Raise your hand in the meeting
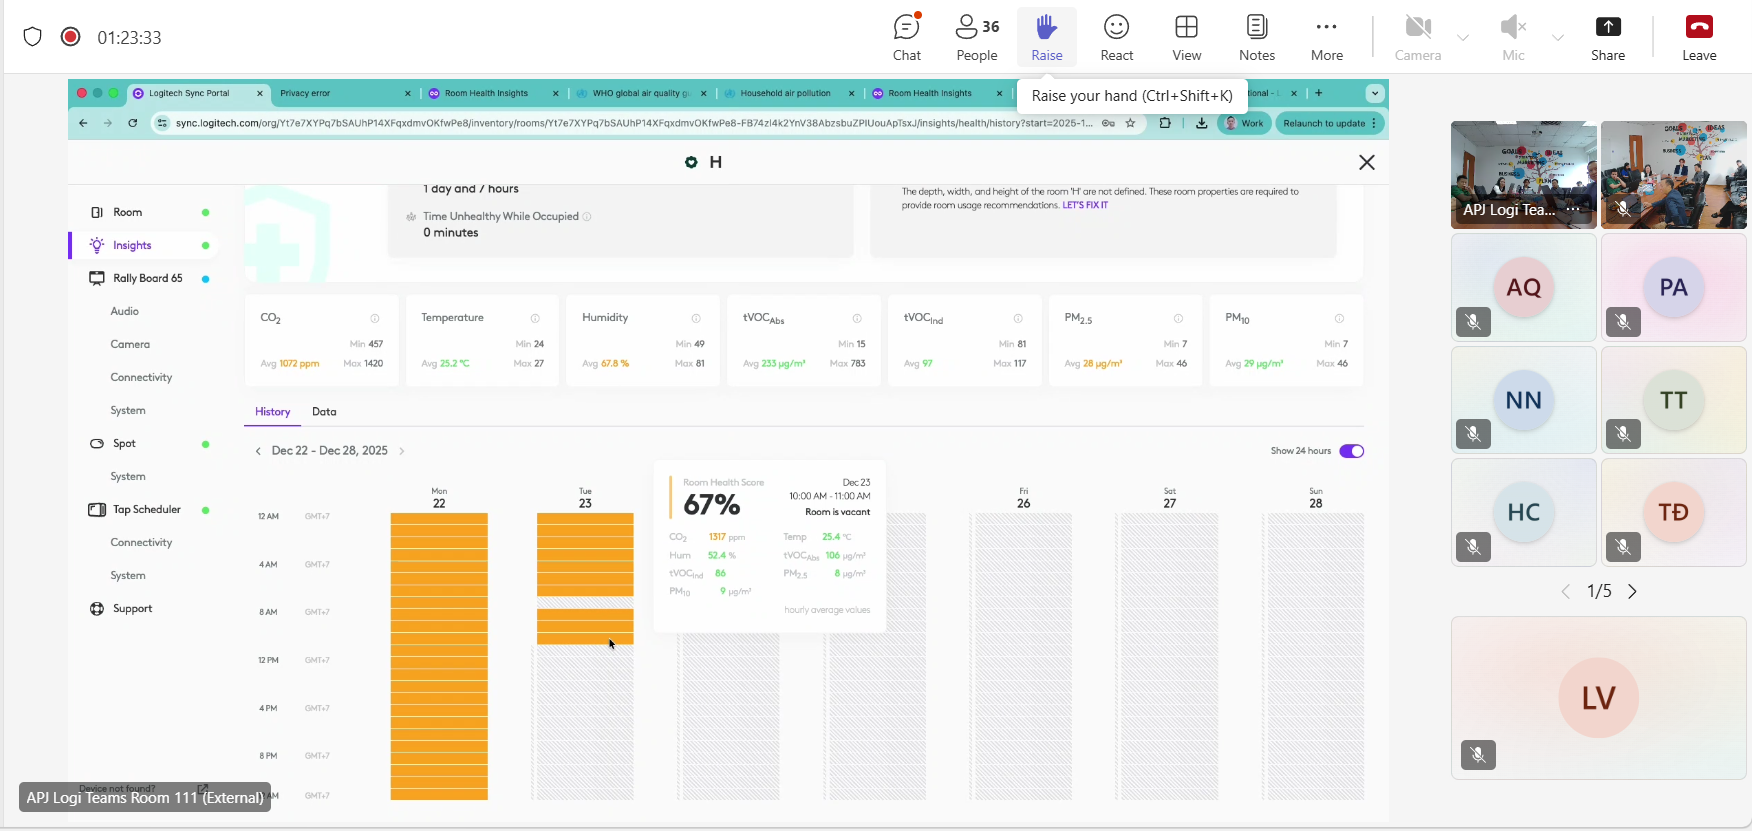Screen dimensions: 1752x831 pos(1046,37)
